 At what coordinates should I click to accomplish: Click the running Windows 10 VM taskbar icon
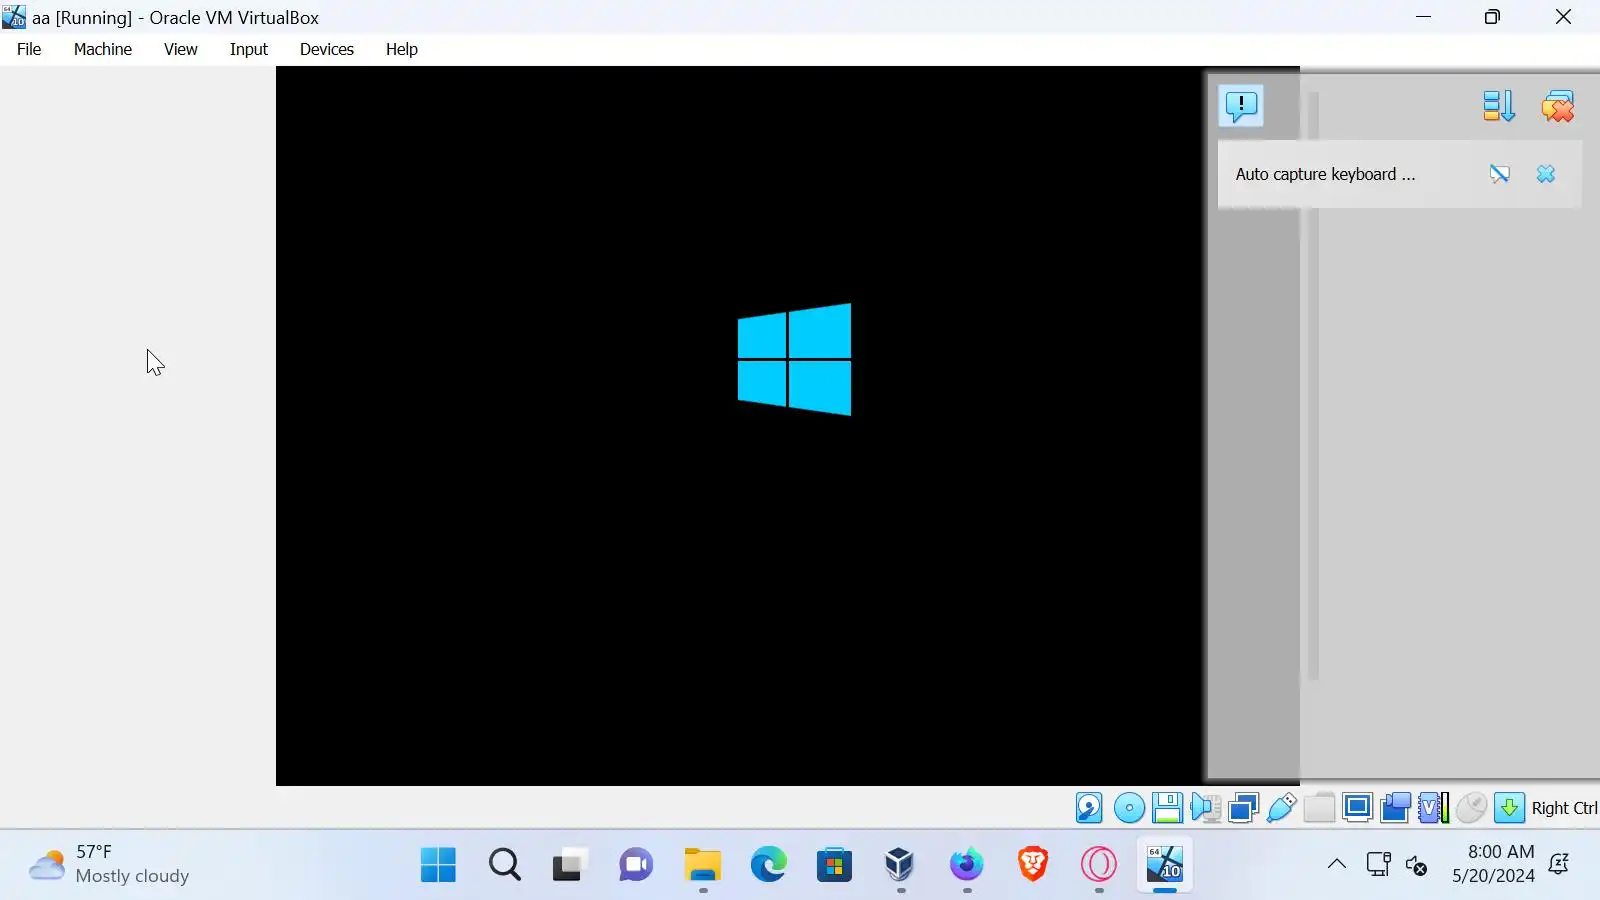1165,865
